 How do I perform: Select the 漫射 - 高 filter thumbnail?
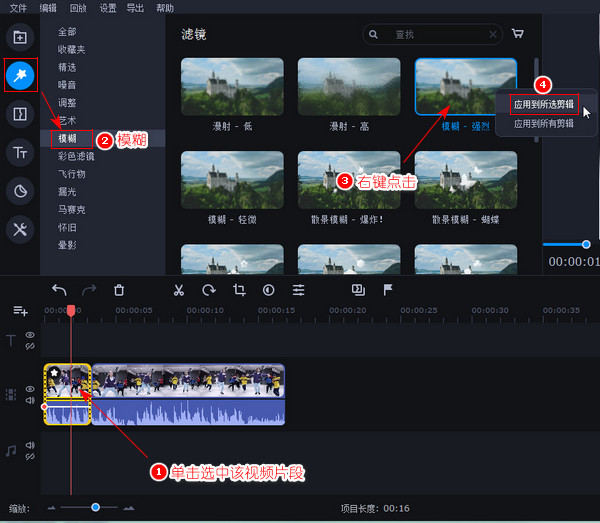tap(349, 86)
